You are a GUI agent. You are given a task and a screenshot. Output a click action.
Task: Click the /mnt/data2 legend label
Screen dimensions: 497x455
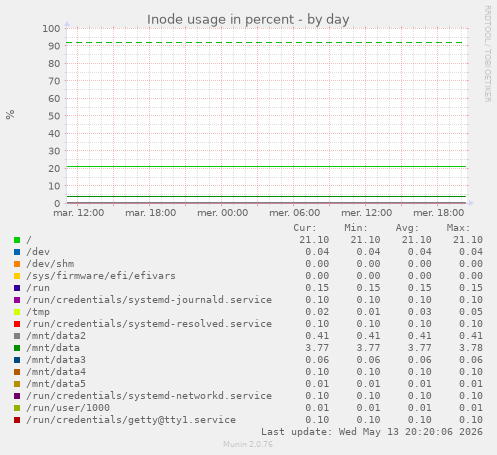coord(56,336)
